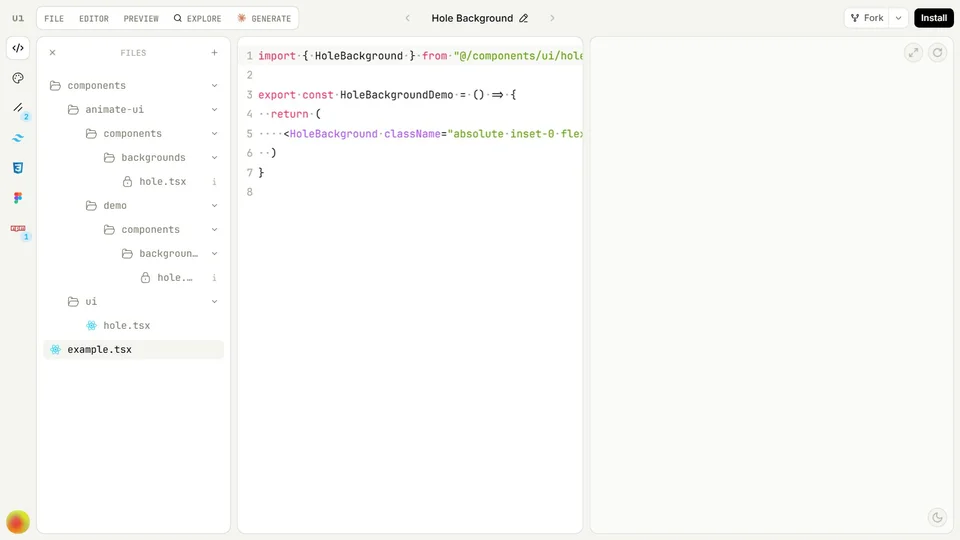Collapse demo's components folder chevron
The image size is (960, 540).
(x=214, y=230)
